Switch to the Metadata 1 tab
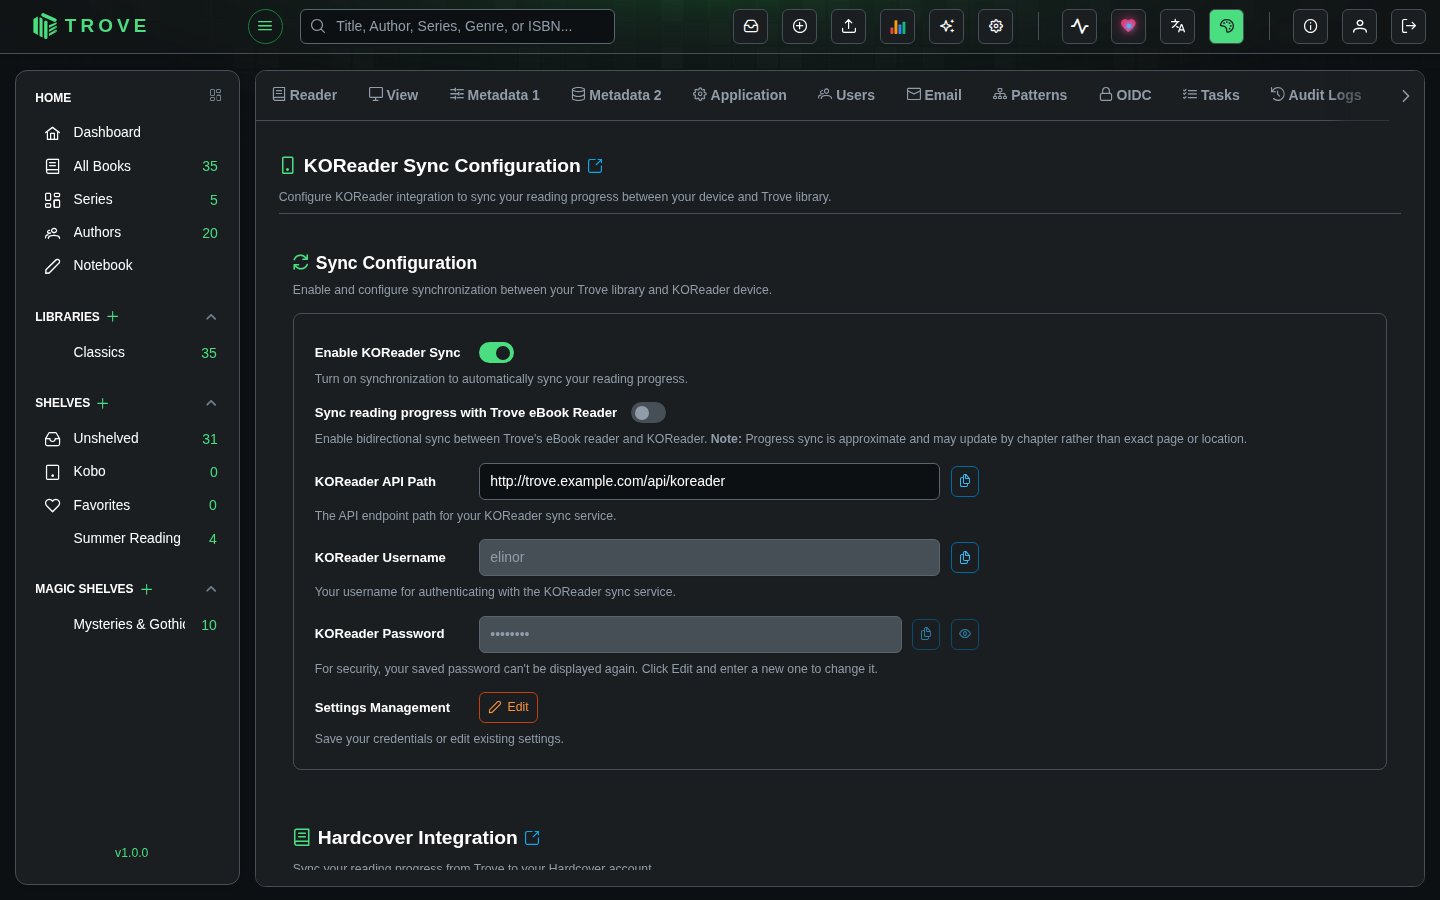 click(494, 95)
